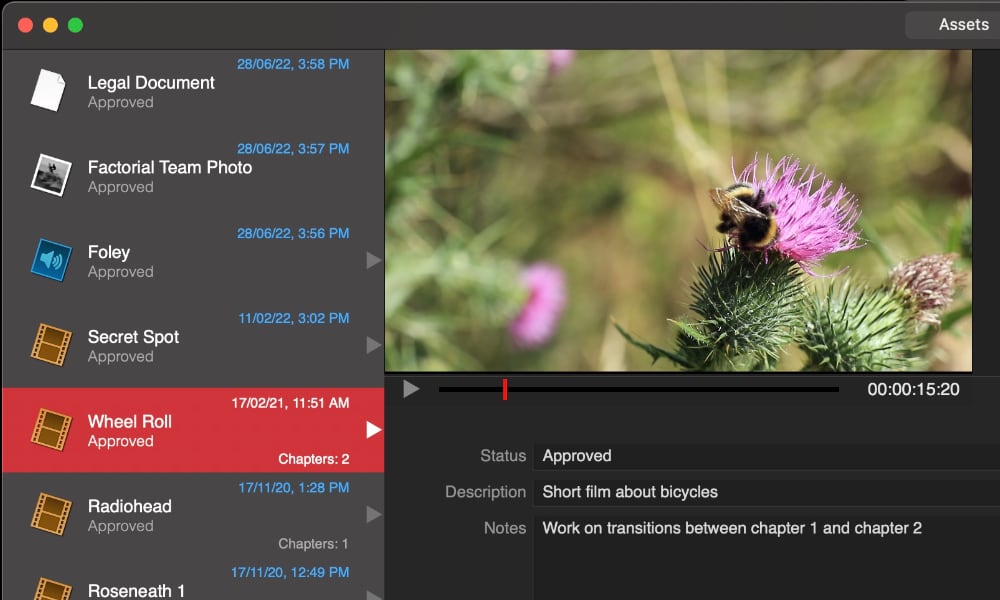Click the 17/11/20, 12:49 PM timestamp
Screen dimensions: 1000x600
(x=290, y=573)
